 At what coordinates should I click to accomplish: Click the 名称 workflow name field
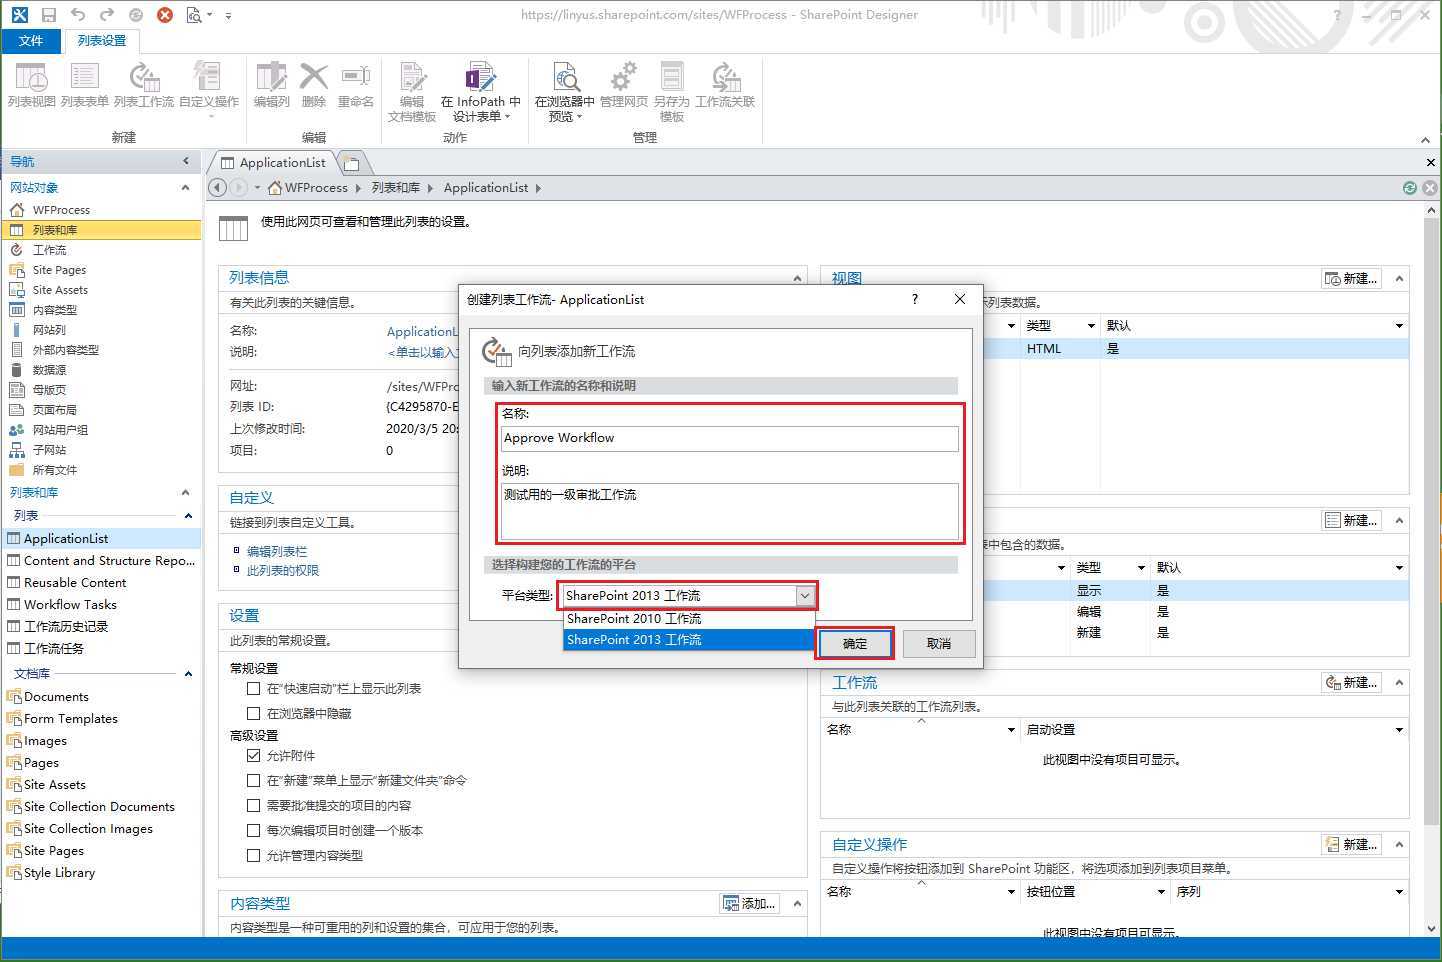[730, 438]
